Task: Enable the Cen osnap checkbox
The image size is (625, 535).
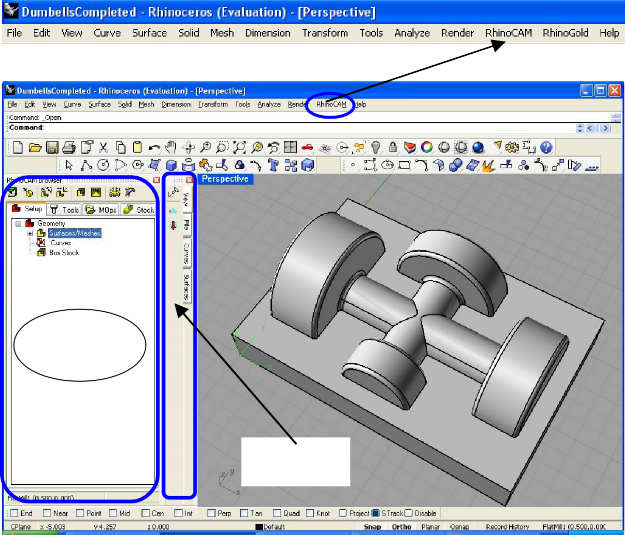Action: pos(145,513)
